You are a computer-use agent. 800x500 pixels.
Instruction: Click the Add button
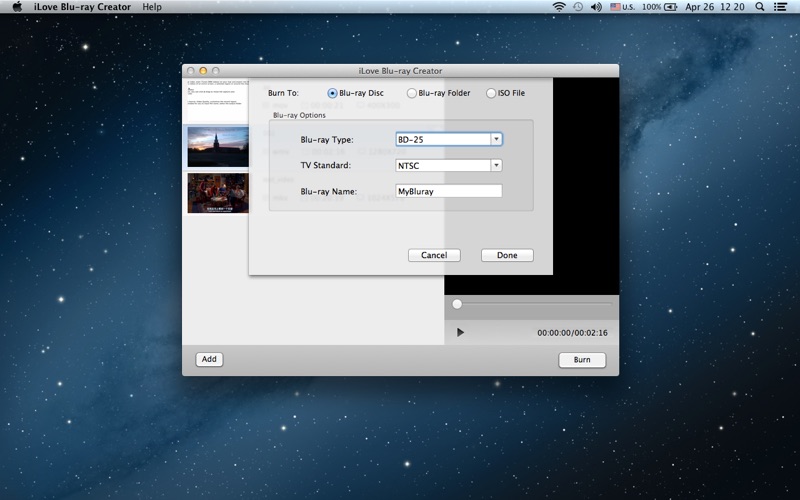pos(209,359)
